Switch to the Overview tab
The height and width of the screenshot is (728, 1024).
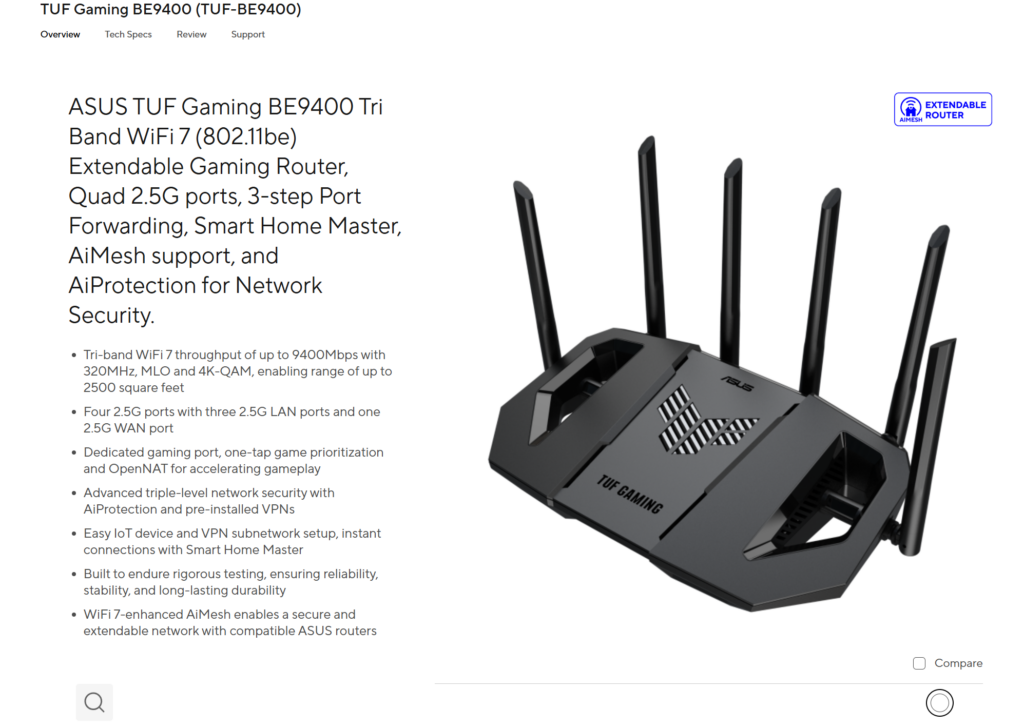pyautogui.click(x=60, y=35)
